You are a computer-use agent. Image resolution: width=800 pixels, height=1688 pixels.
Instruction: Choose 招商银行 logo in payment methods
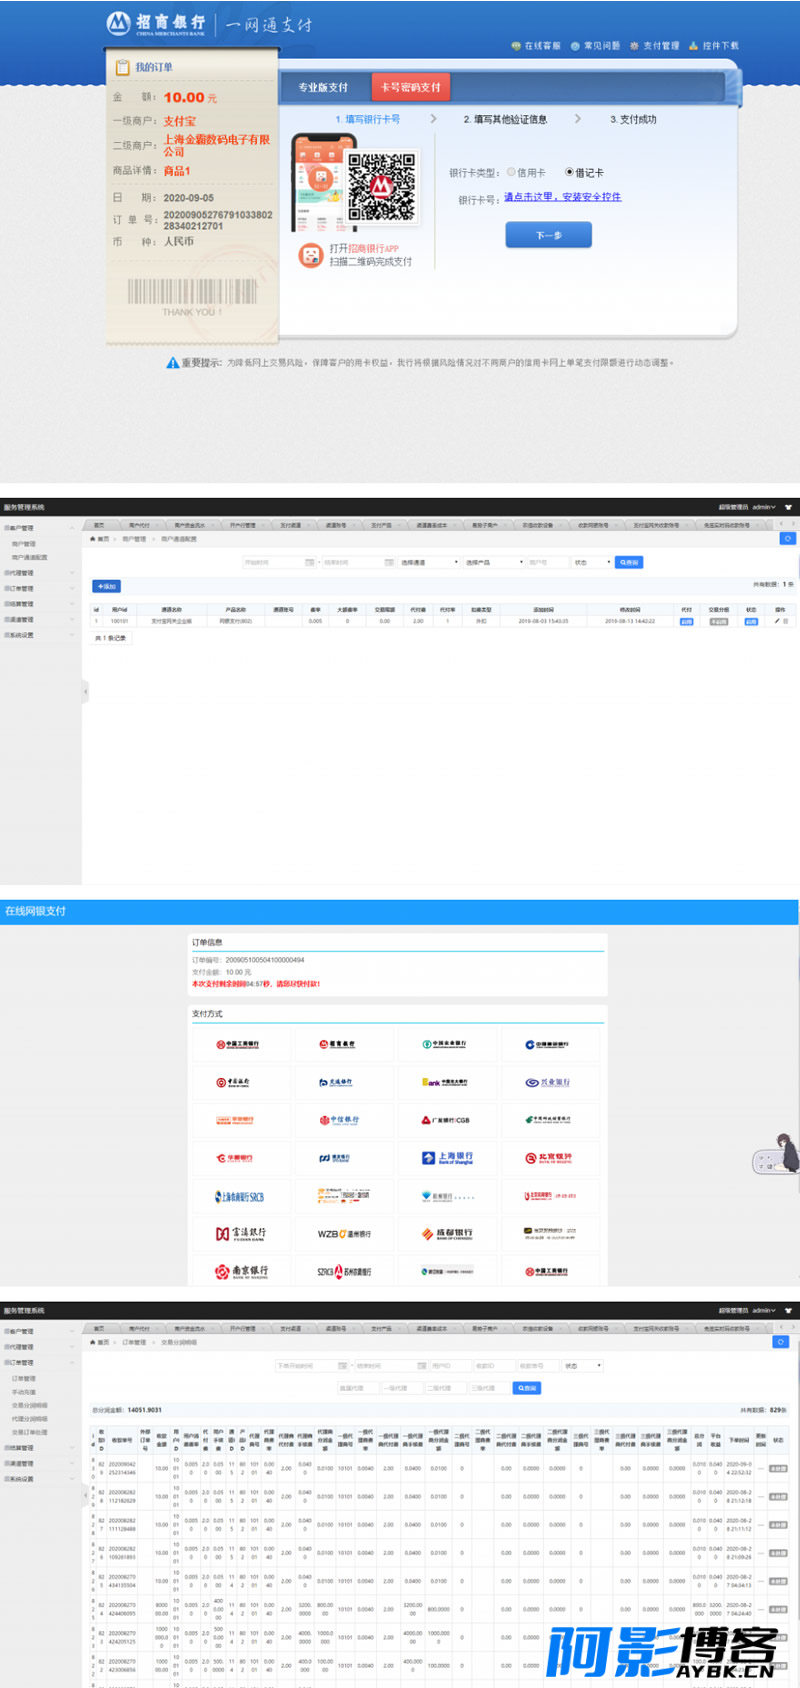click(x=338, y=1044)
